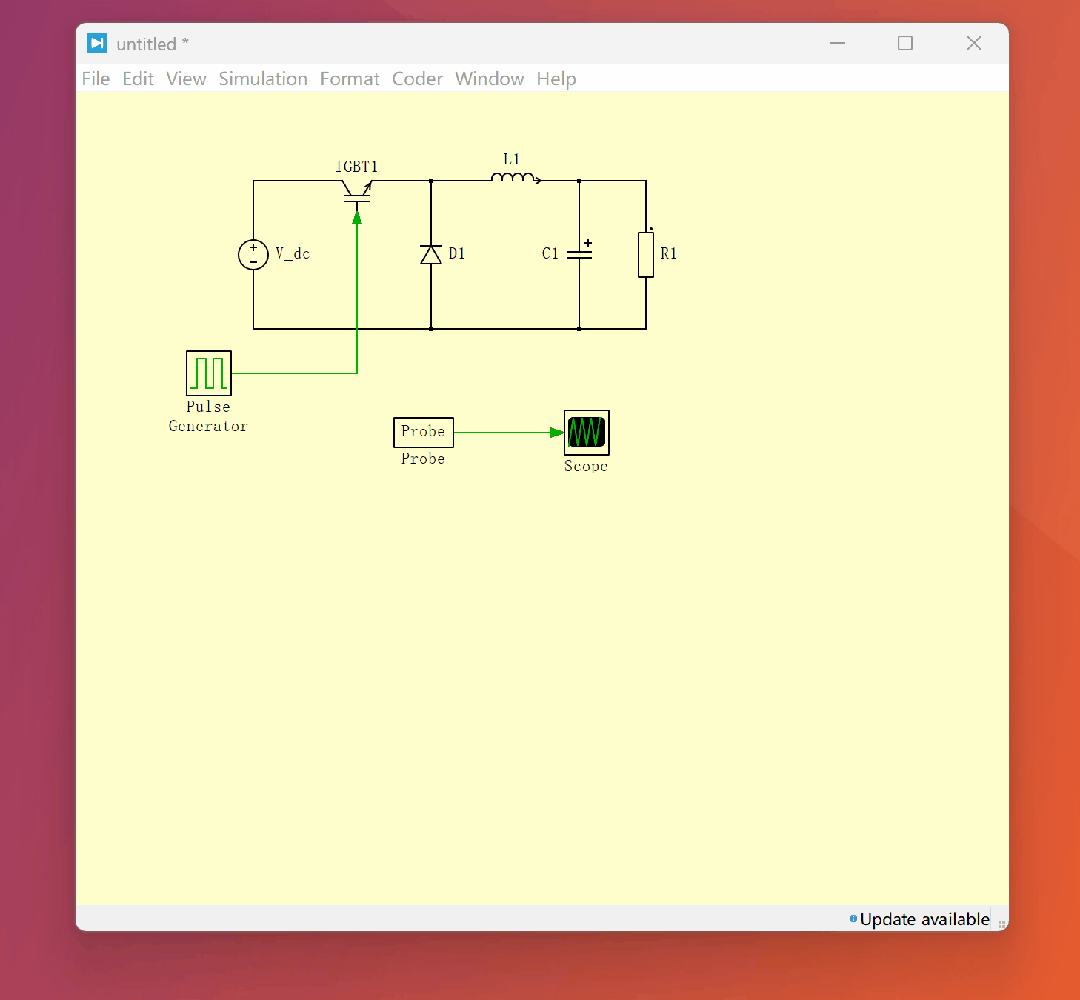
Task: Click the L1 label text
Action: (x=511, y=159)
